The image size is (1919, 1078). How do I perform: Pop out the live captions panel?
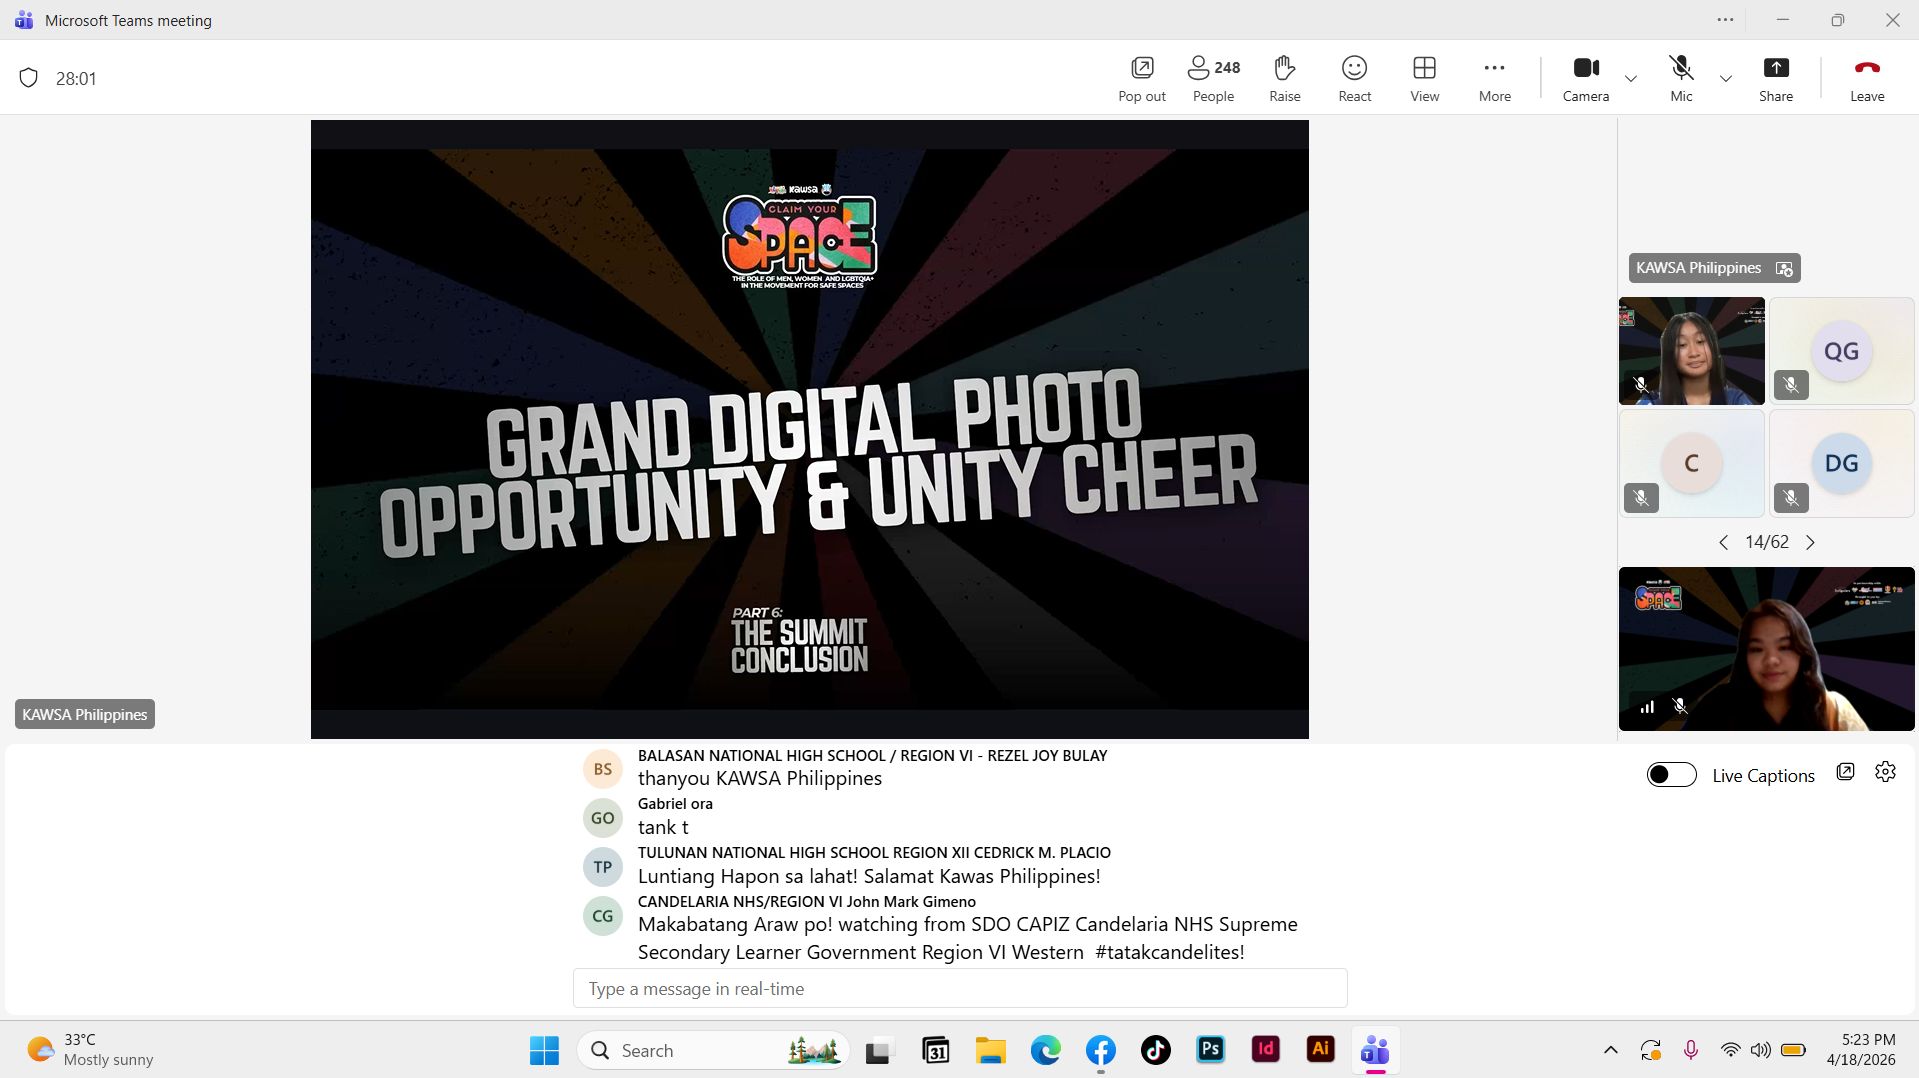(x=1846, y=772)
